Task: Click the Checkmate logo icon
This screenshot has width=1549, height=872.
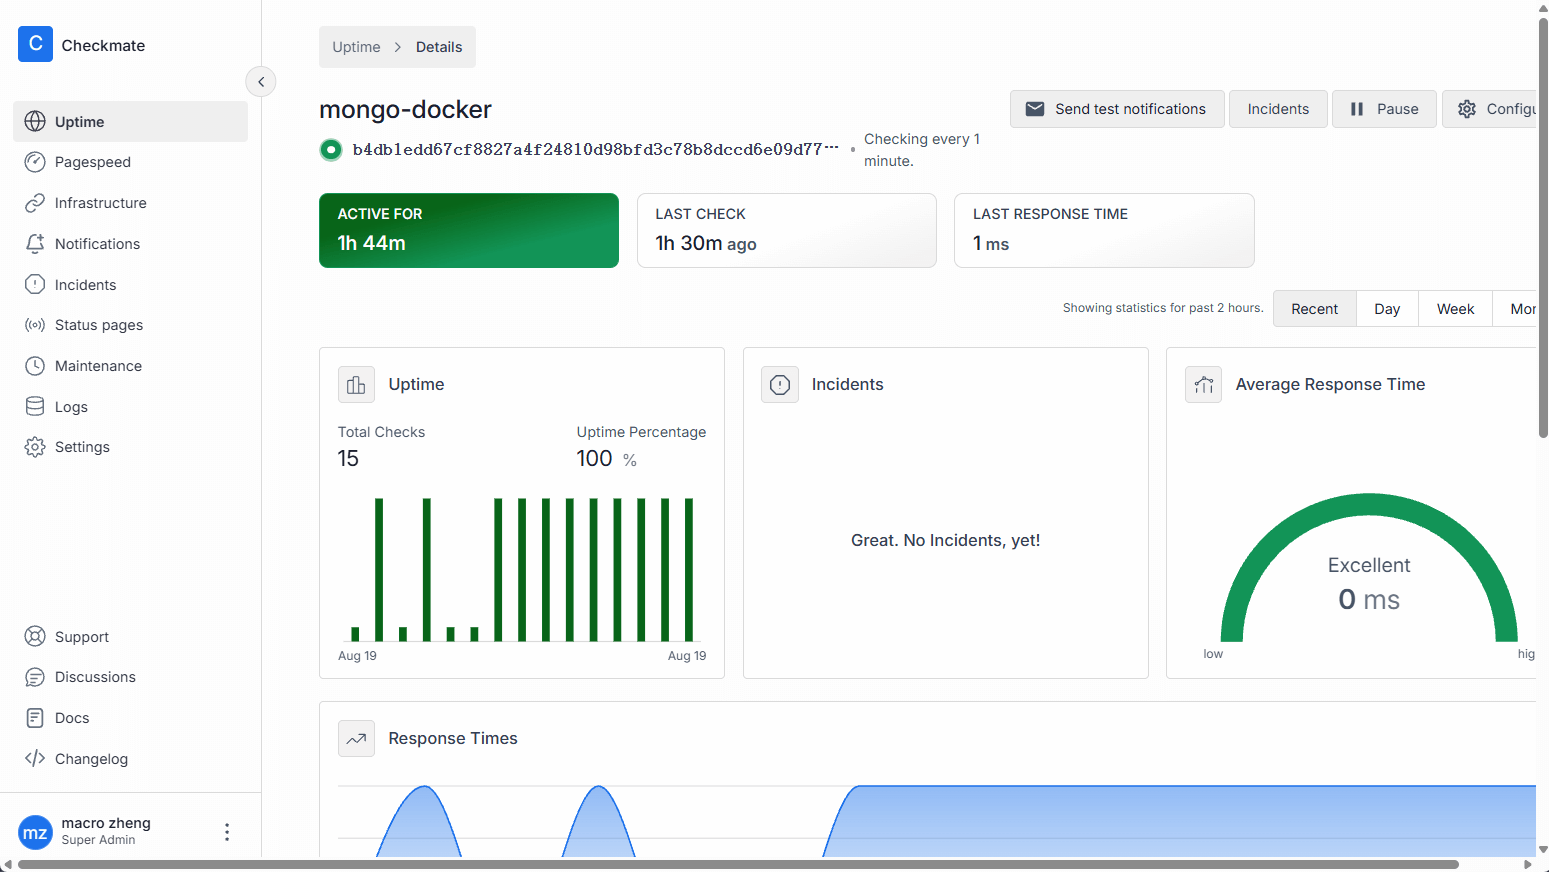Action: point(35,44)
